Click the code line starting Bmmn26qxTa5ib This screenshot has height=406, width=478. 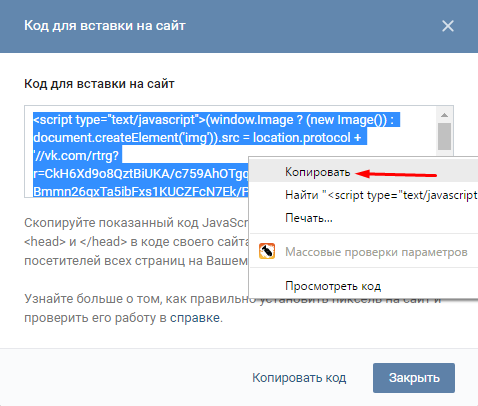pyautogui.click(x=141, y=191)
